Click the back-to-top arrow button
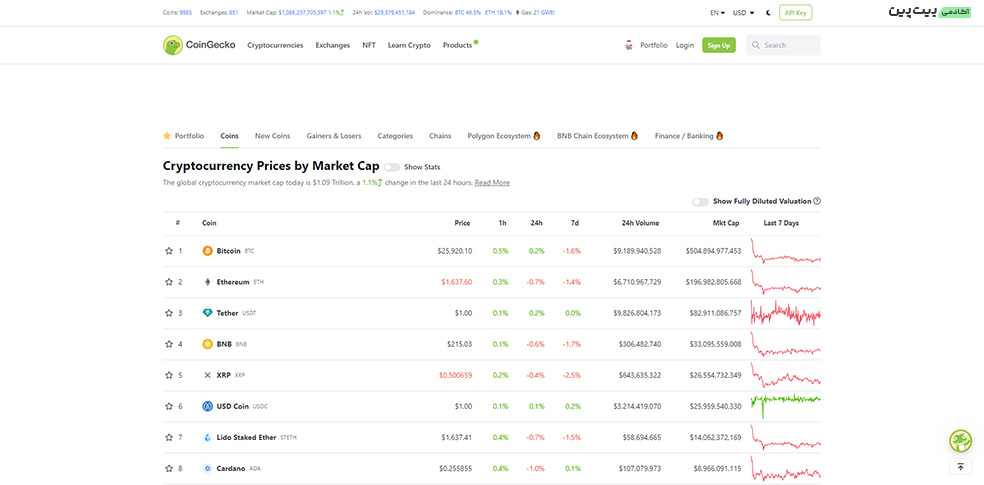Image resolution: width=984 pixels, height=485 pixels. click(x=960, y=466)
